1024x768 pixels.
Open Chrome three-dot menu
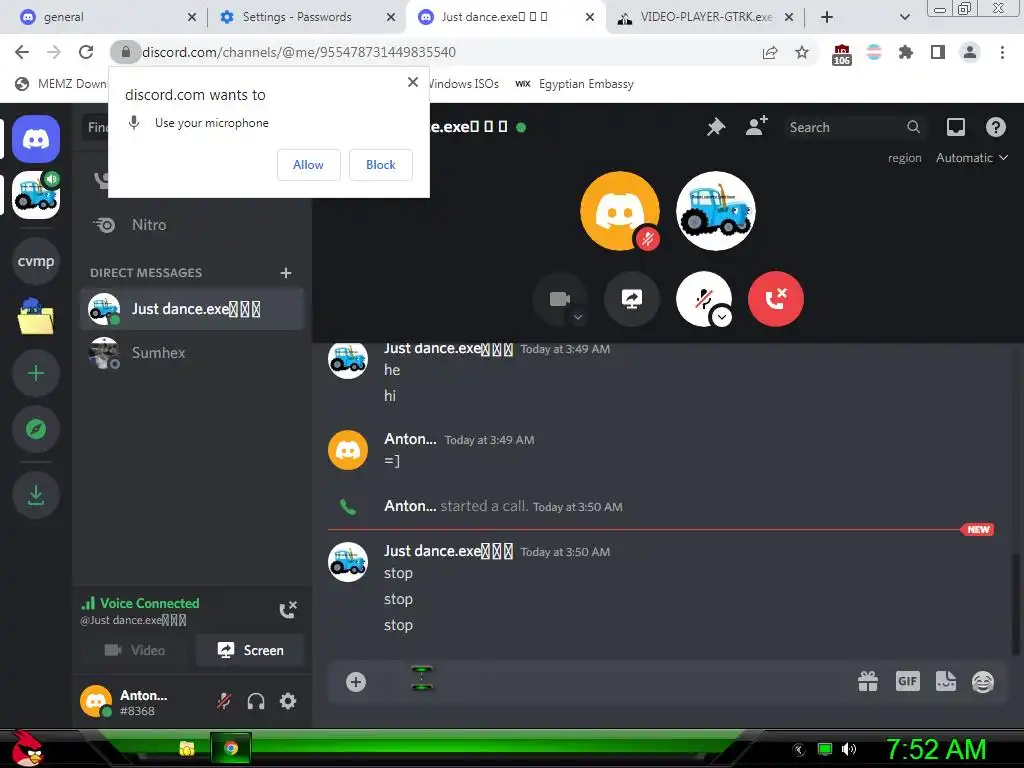[x=1002, y=52]
